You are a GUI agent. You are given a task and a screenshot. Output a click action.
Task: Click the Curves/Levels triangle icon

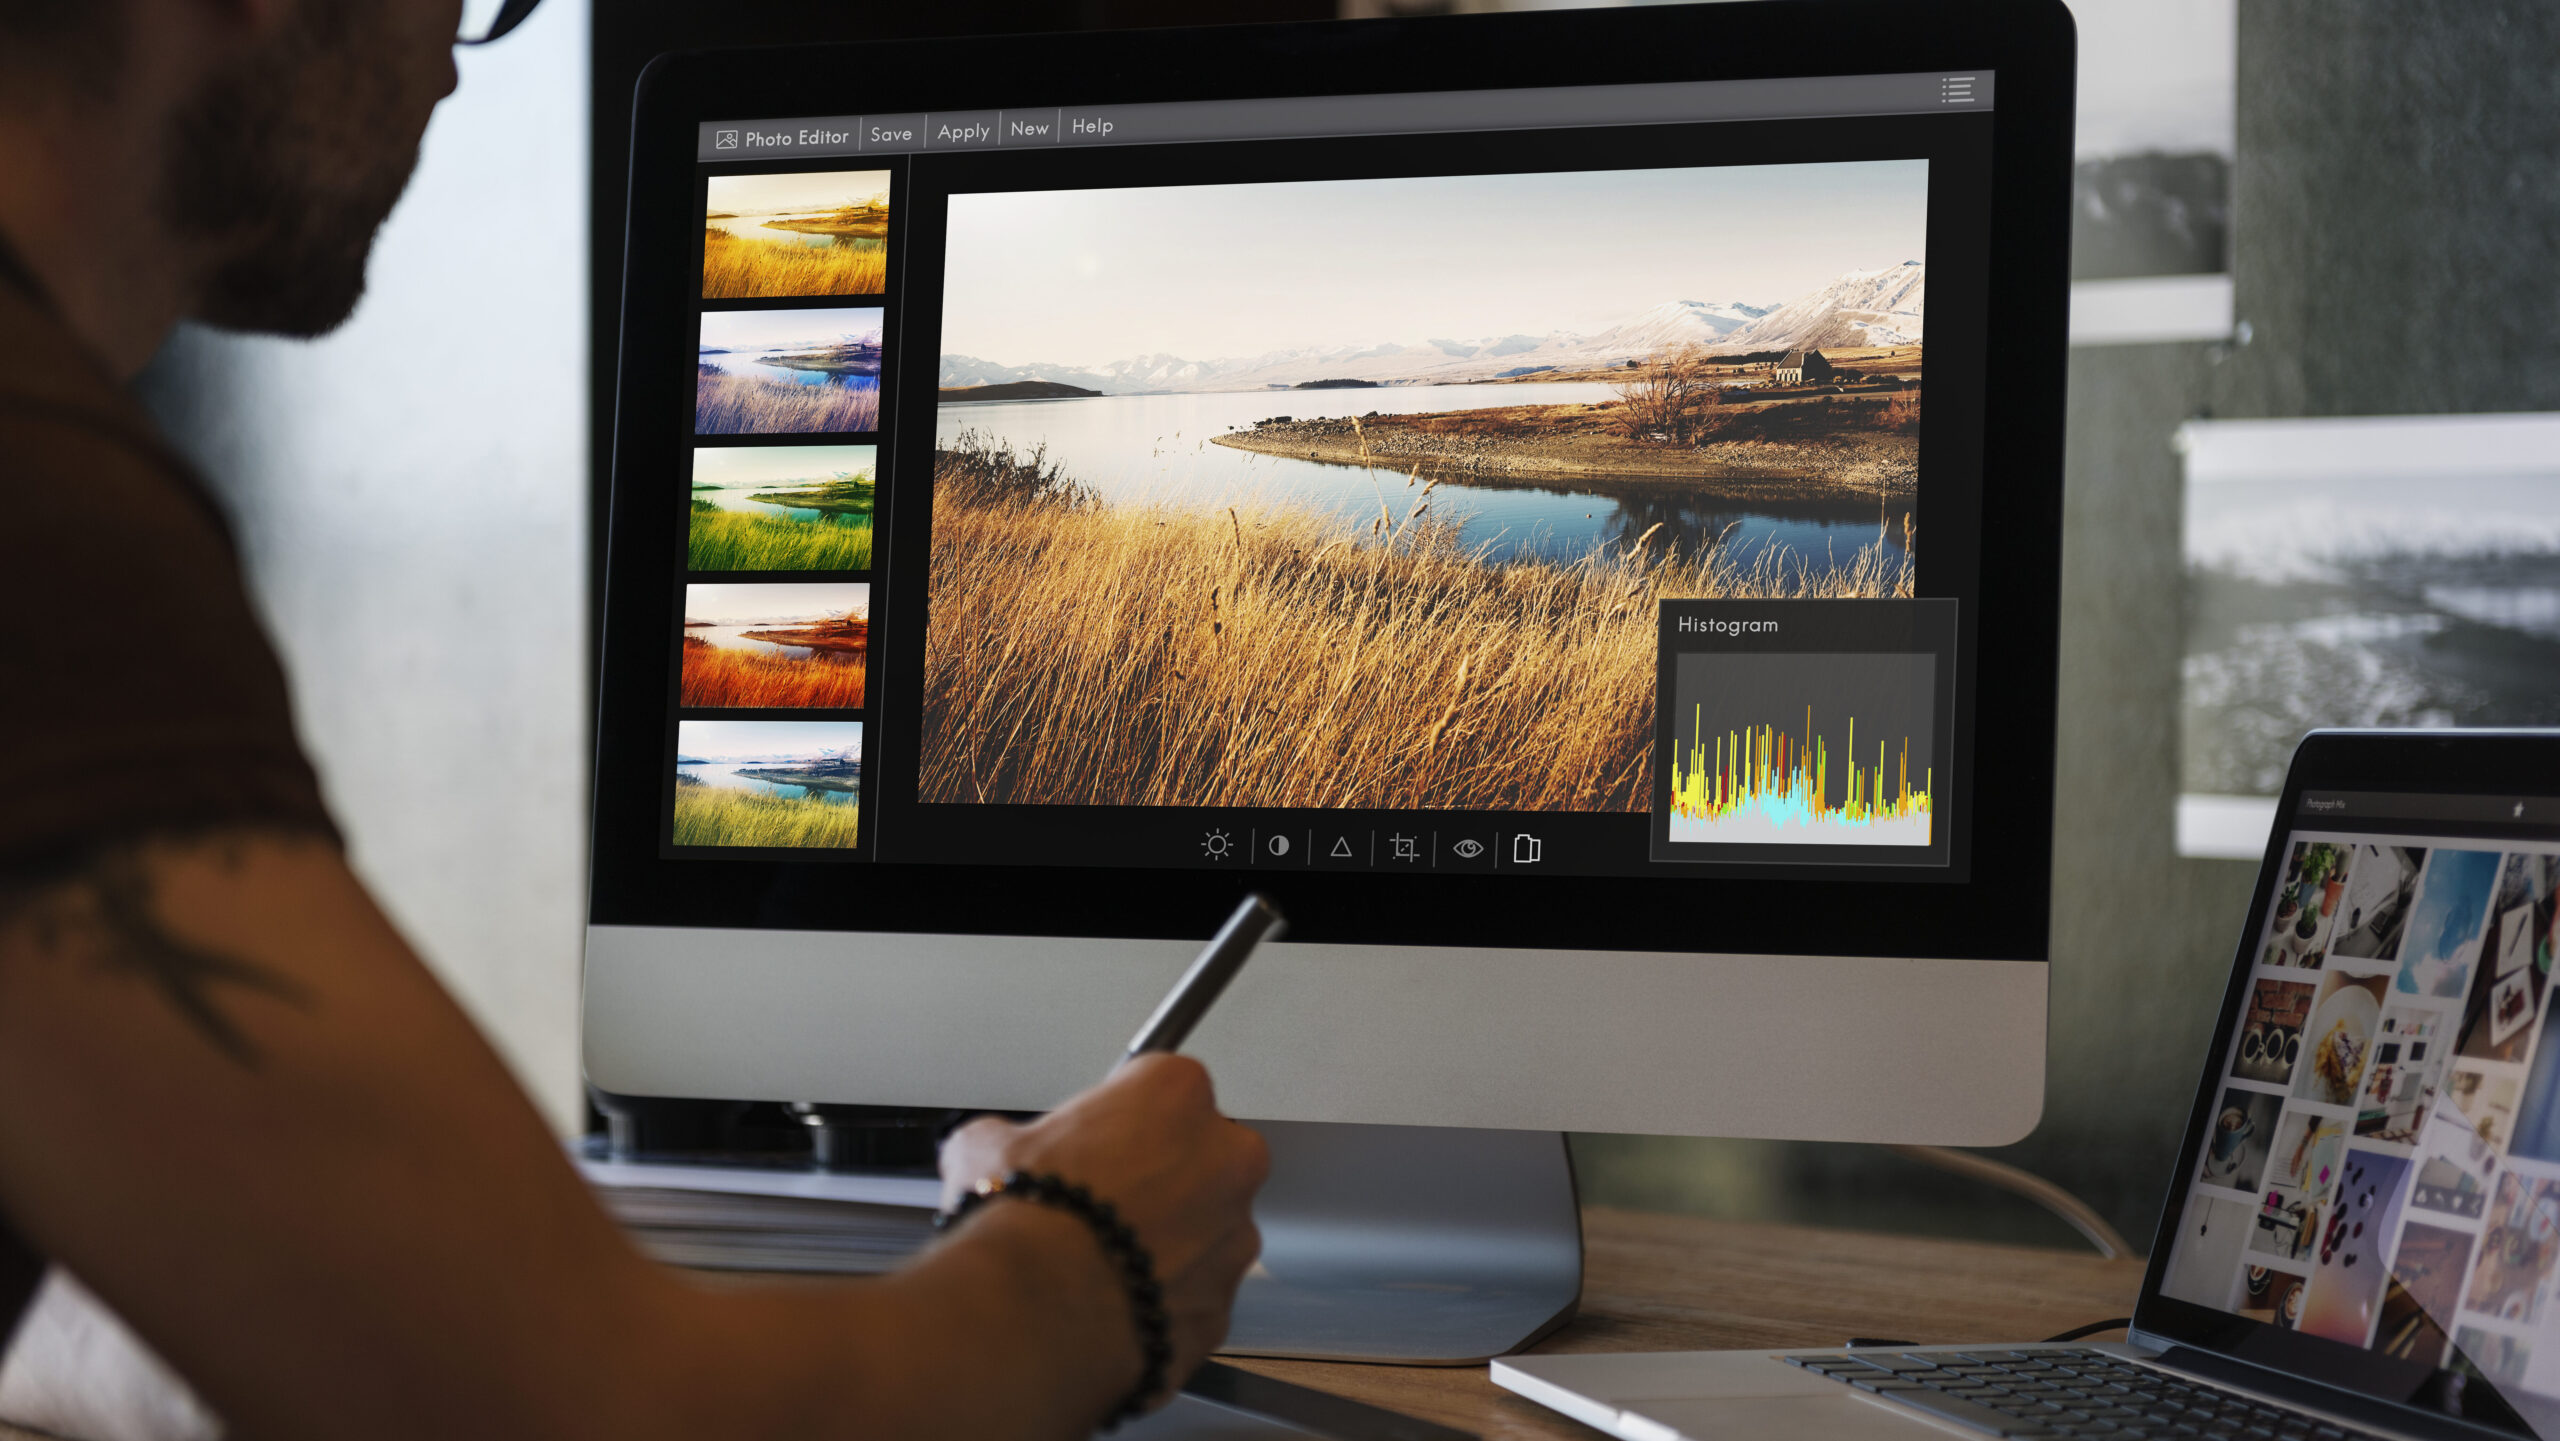point(1340,845)
